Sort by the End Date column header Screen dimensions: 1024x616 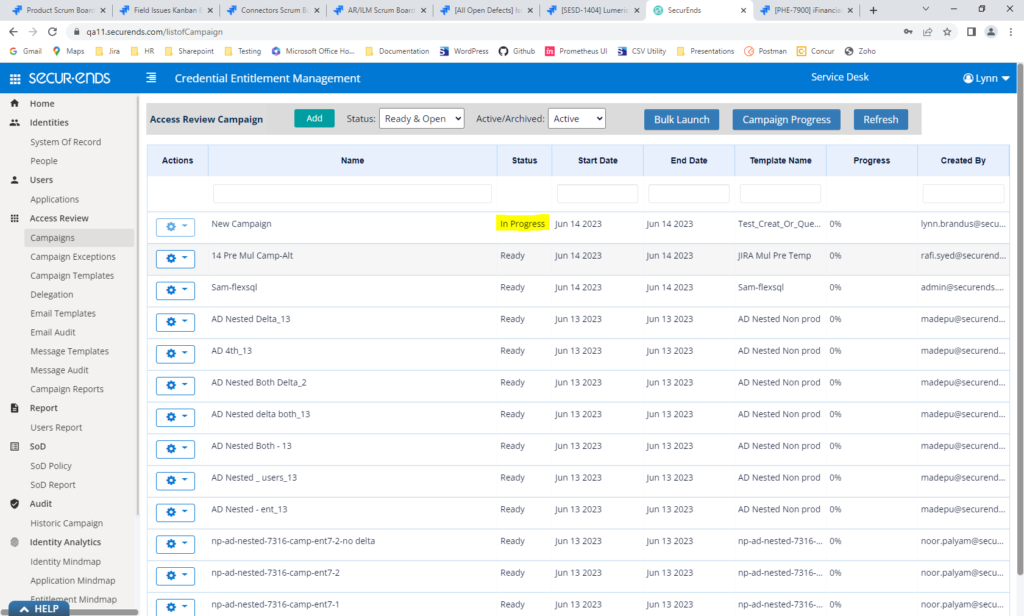pyautogui.click(x=688, y=160)
